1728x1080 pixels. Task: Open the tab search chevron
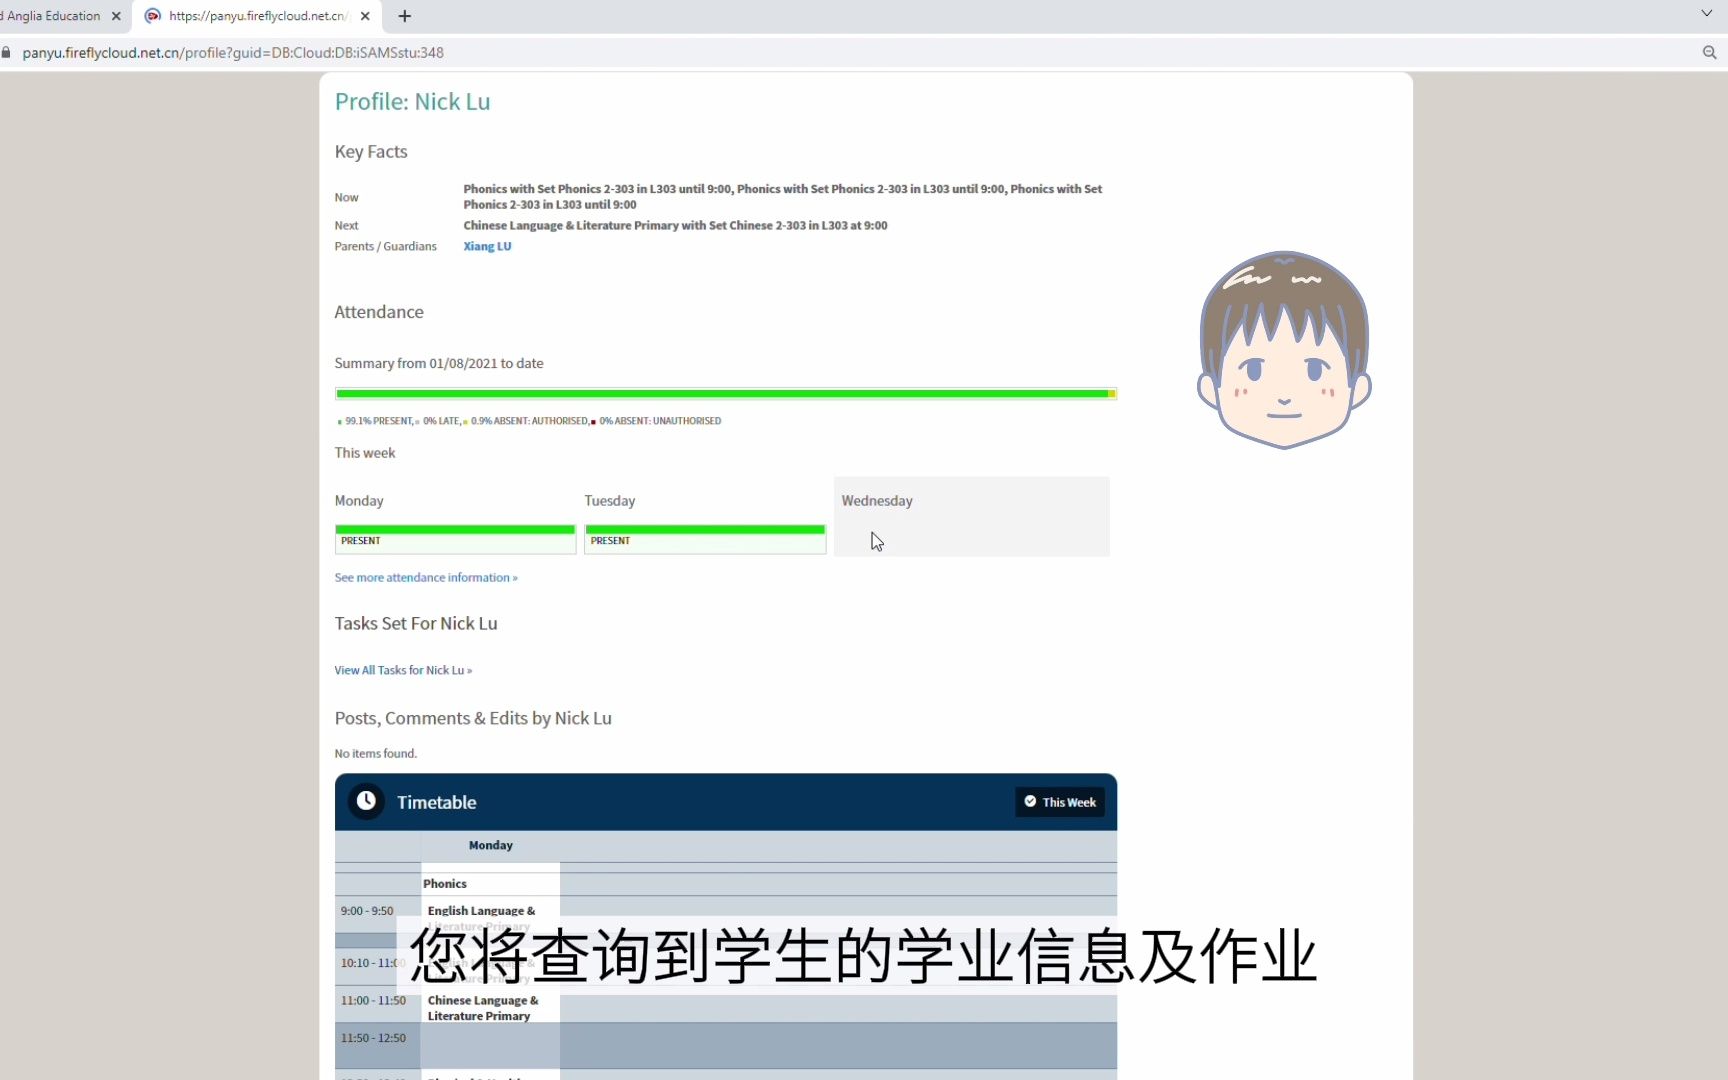(x=1706, y=14)
